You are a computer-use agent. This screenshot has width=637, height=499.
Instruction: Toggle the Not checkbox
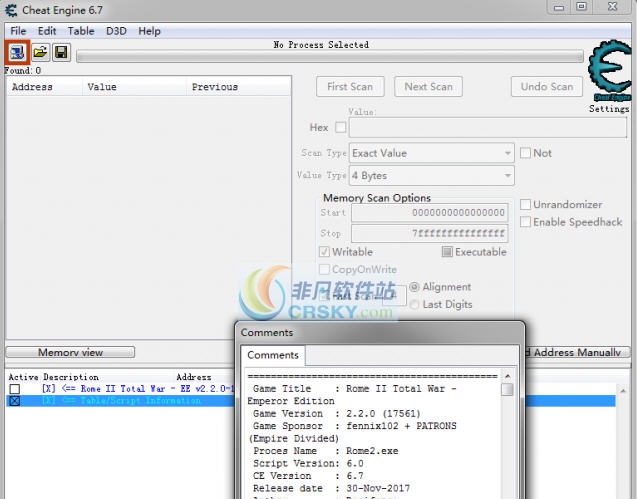coord(525,153)
